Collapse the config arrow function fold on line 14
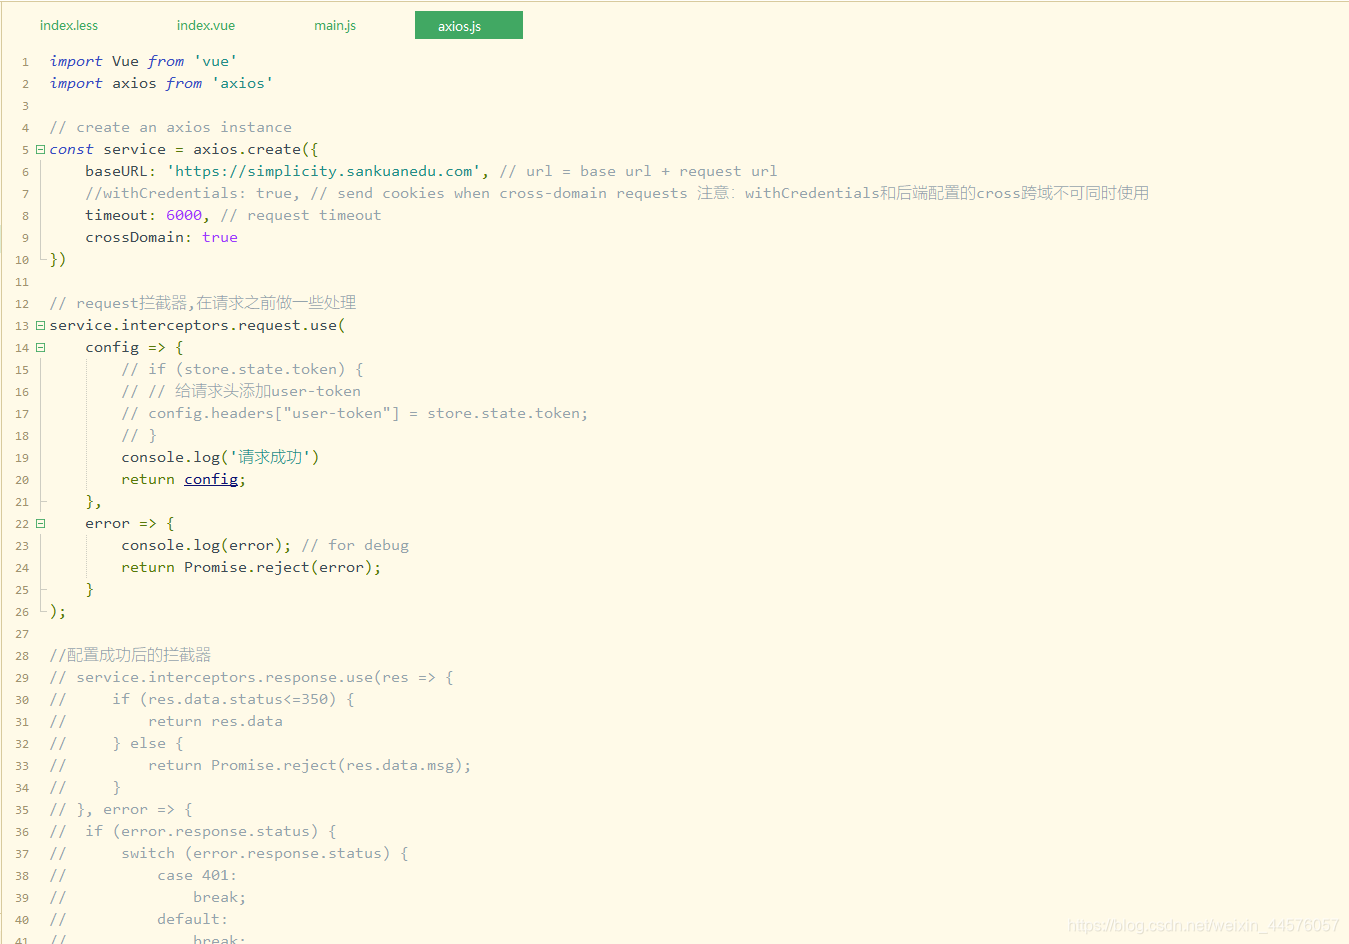 click(x=40, y=347)
